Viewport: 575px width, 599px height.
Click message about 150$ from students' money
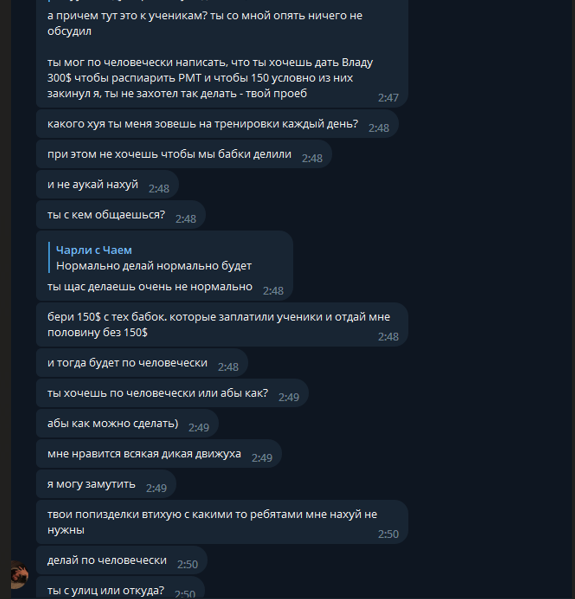point(222,325)
